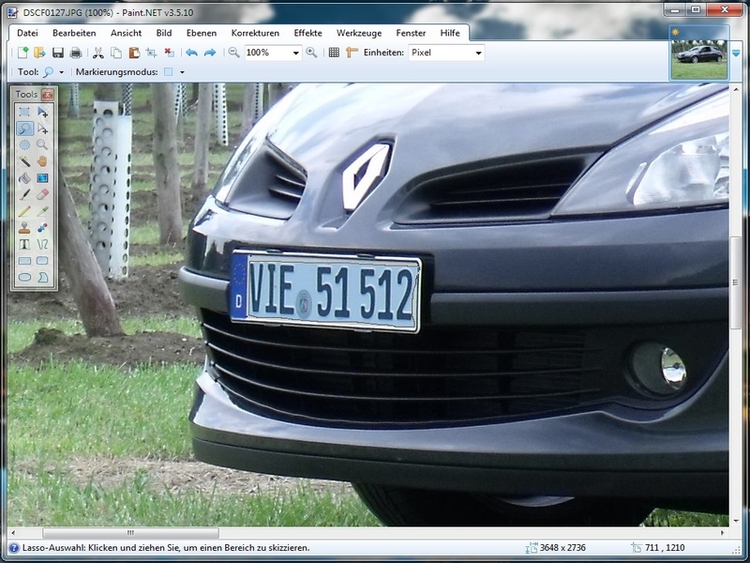Click the Copy toolbar icon

(116, 53)
